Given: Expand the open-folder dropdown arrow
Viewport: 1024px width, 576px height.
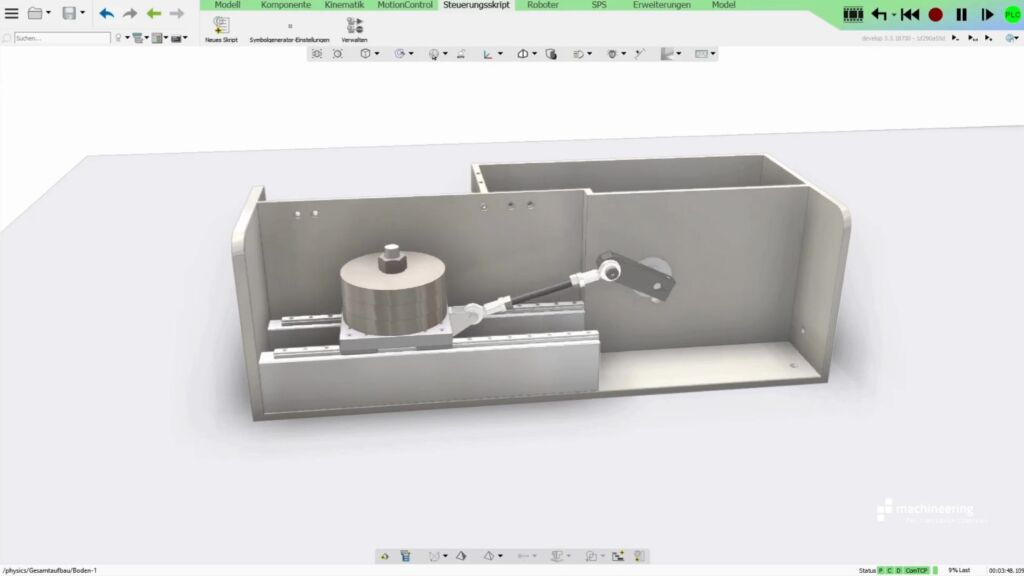Looking at the screenshot, I should coord(49,13).
